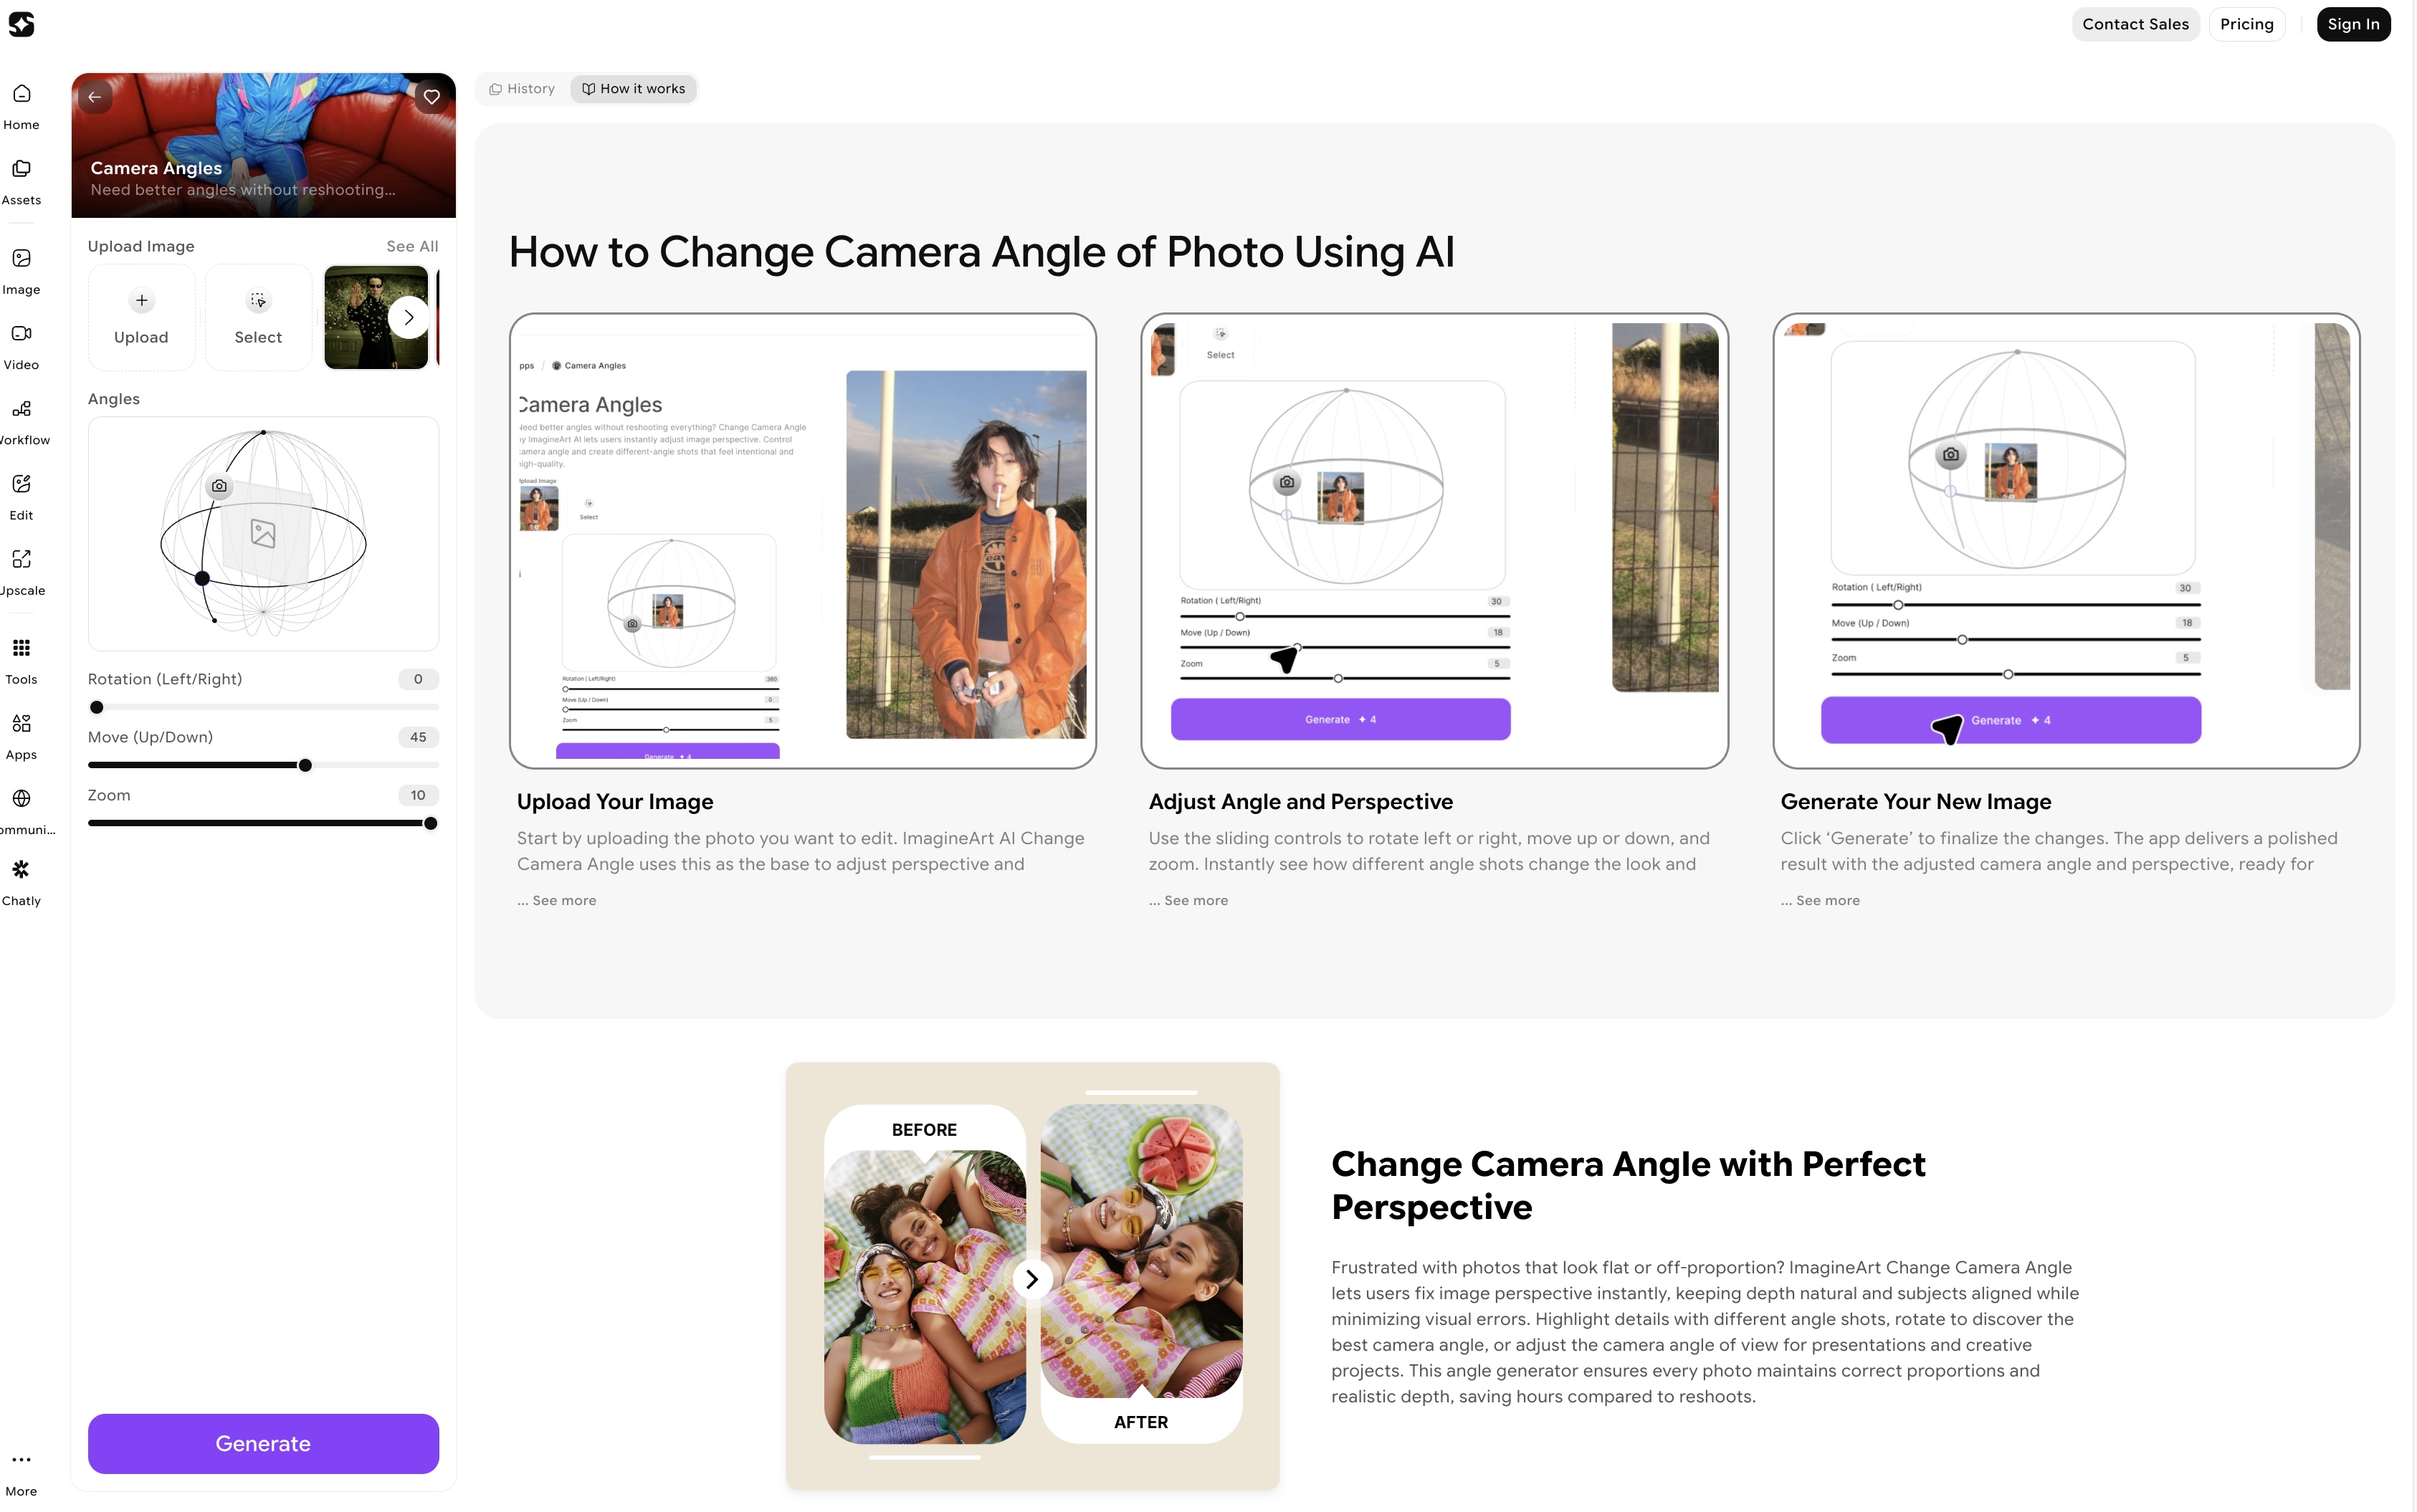Select the How it works tab
This screenshot has height=1512, width=2417.
pos(634,89)
